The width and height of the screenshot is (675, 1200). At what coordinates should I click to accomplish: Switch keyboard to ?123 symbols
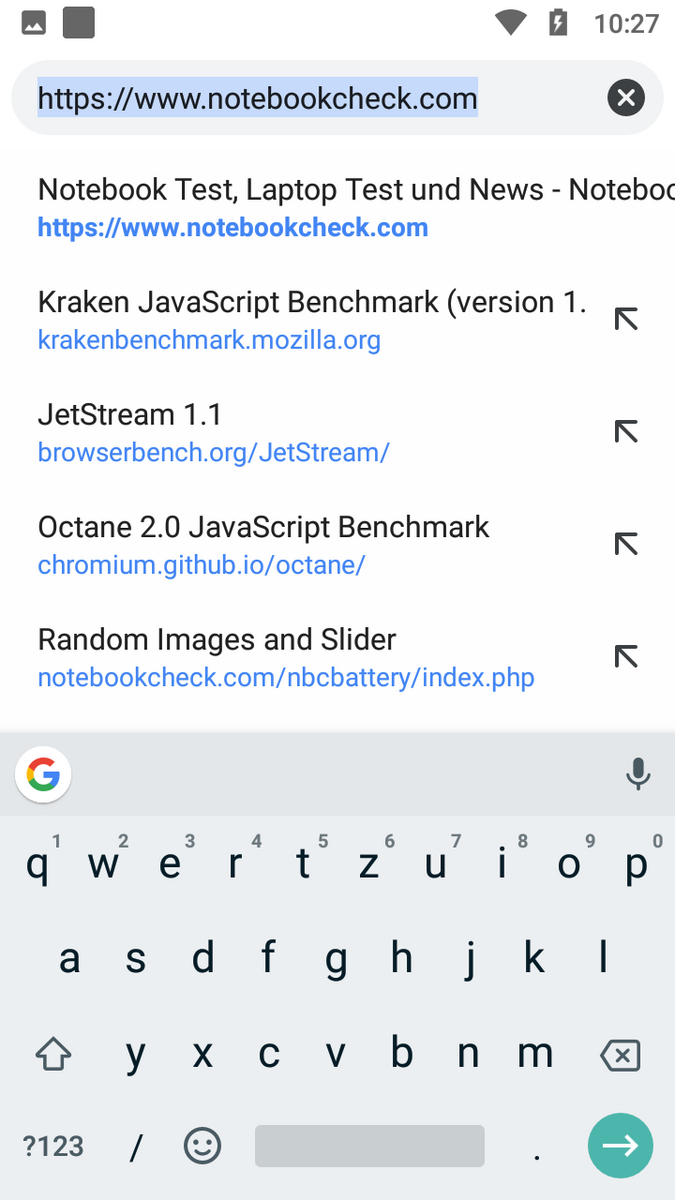[54, 1146]
